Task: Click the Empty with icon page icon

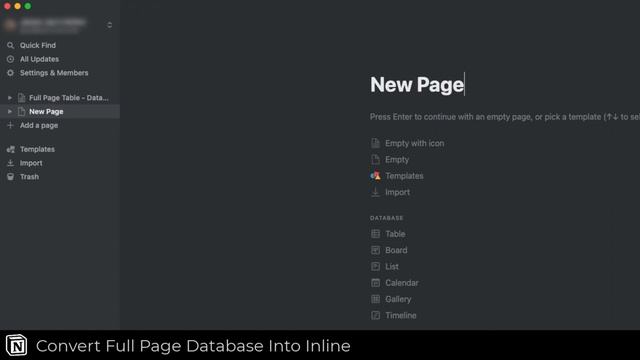Action: (376, 143)
